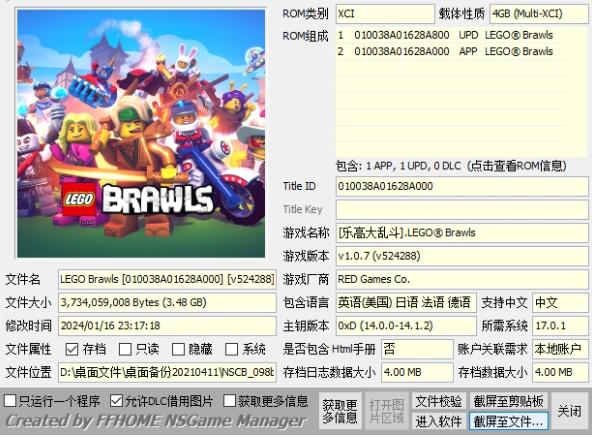Click the 包含语言 languages field

(406, 303)
